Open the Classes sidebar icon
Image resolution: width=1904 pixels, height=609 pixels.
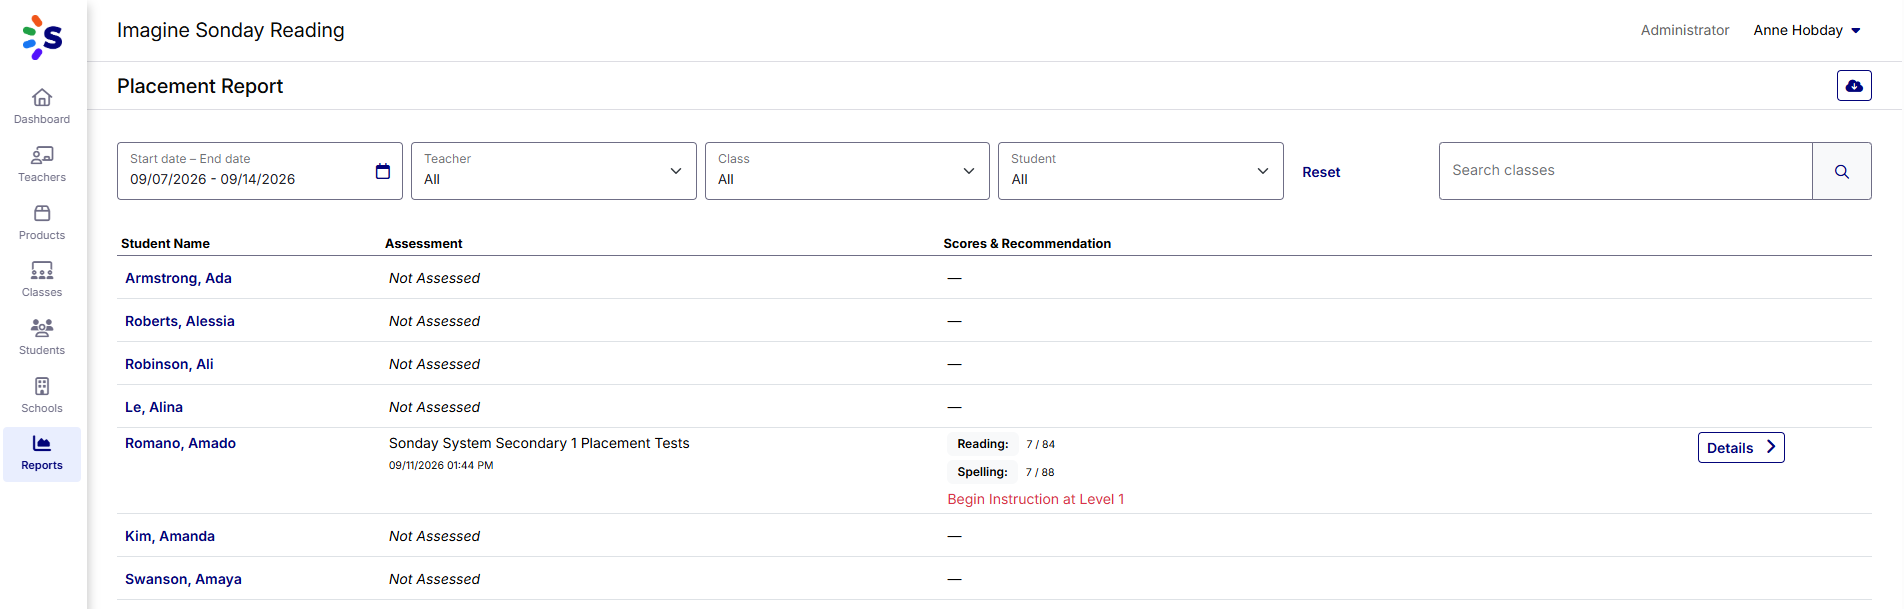tap(42, 270)
